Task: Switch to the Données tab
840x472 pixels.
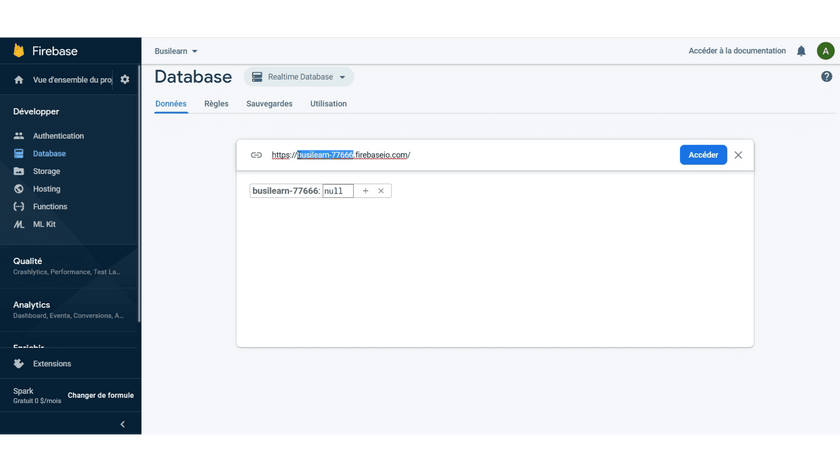Action: click(x=171, y=104)
